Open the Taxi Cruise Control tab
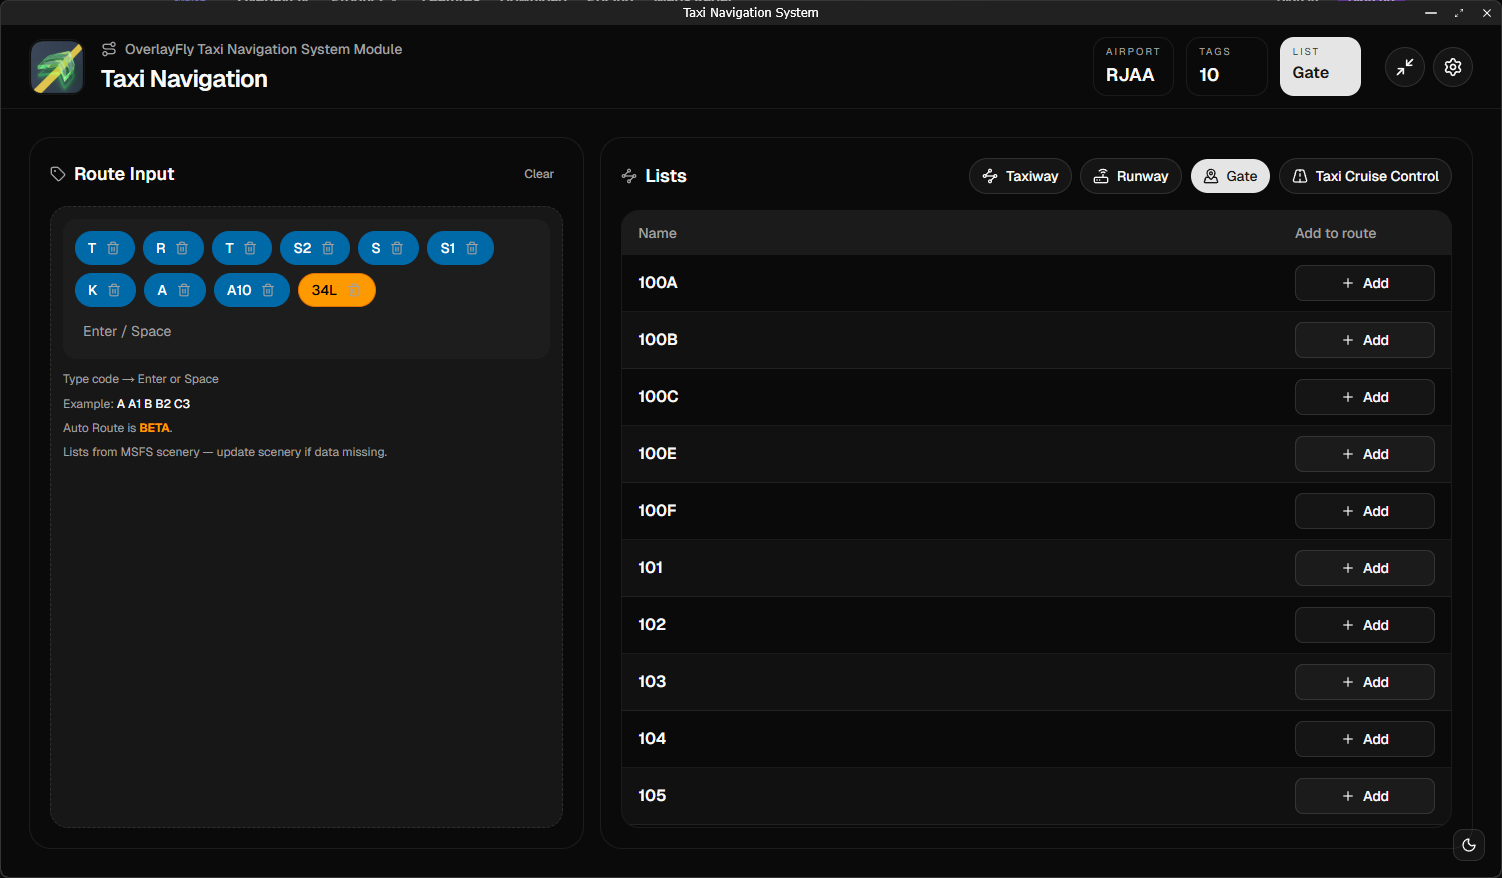1502x878 pixels. click(1365, 176)
